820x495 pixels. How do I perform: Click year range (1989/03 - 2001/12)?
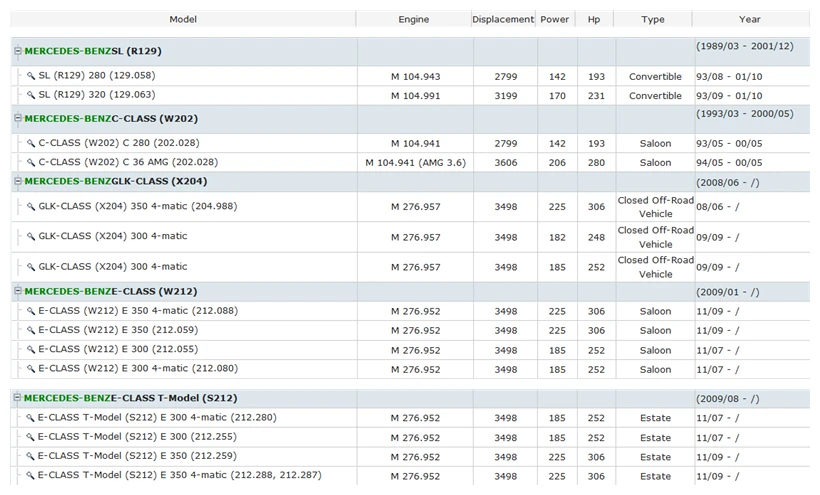745,46
